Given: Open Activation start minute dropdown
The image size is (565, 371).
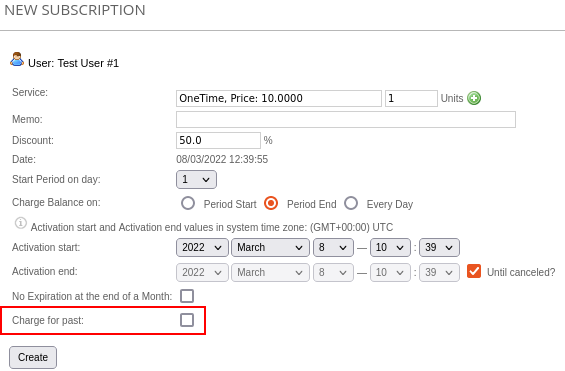Looking at the screenshot, I should [x=439, y=247].
